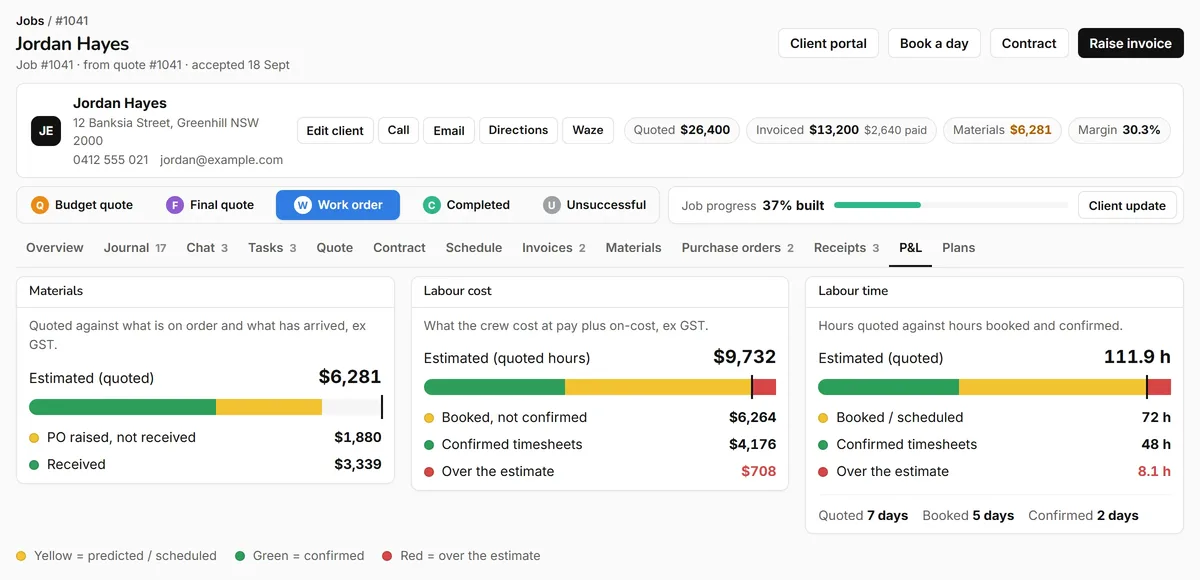The height and width of the screenshot is (580, 1200).
Task: Open the Materials tab
Action: (x=633, y=248)
